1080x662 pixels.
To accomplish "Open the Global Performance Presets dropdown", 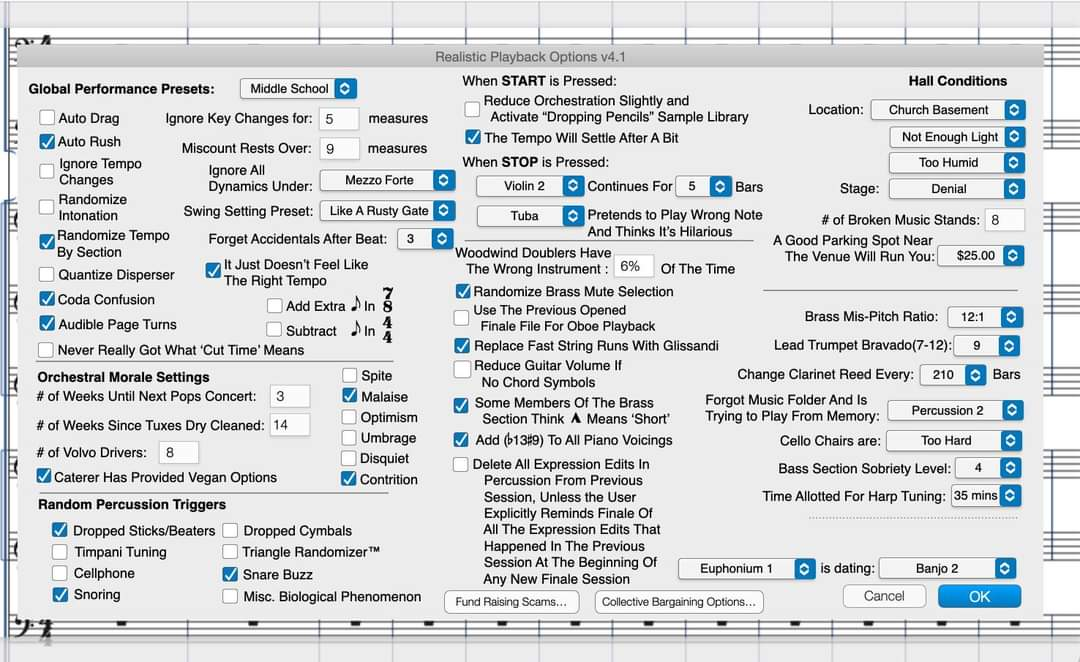I will pyautogui.click(x=298, y=89).
